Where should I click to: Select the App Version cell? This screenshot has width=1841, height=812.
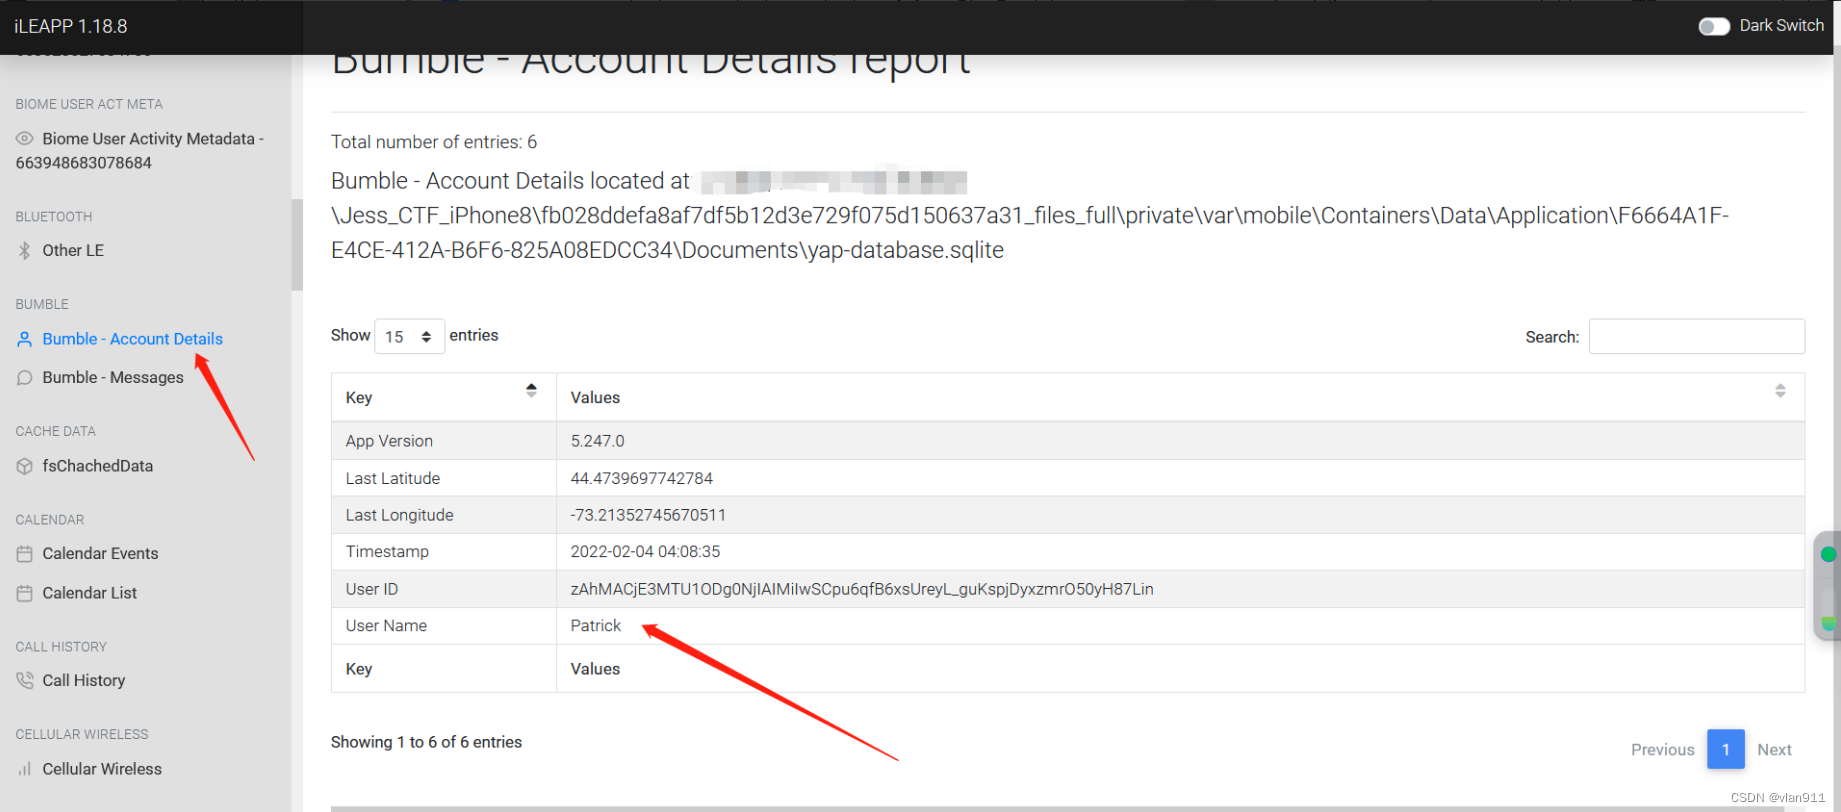click(444, 441)
